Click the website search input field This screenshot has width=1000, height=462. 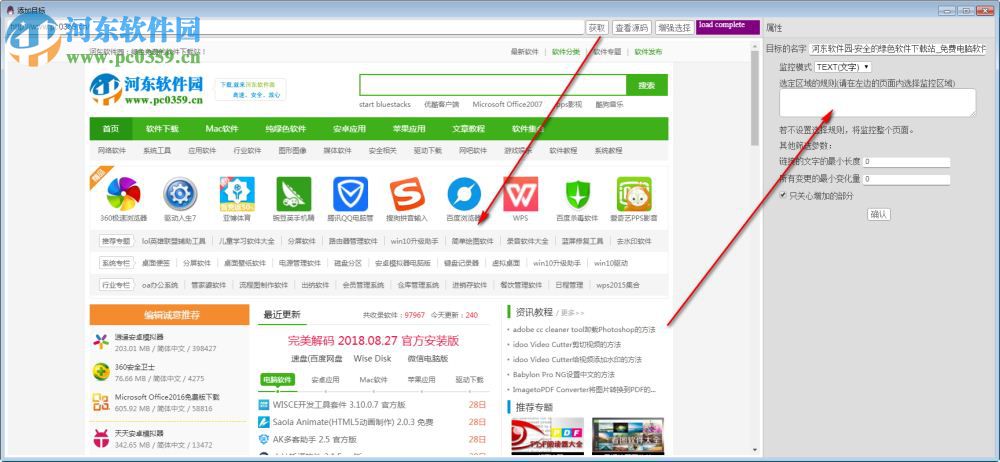(x=493, y=85)
